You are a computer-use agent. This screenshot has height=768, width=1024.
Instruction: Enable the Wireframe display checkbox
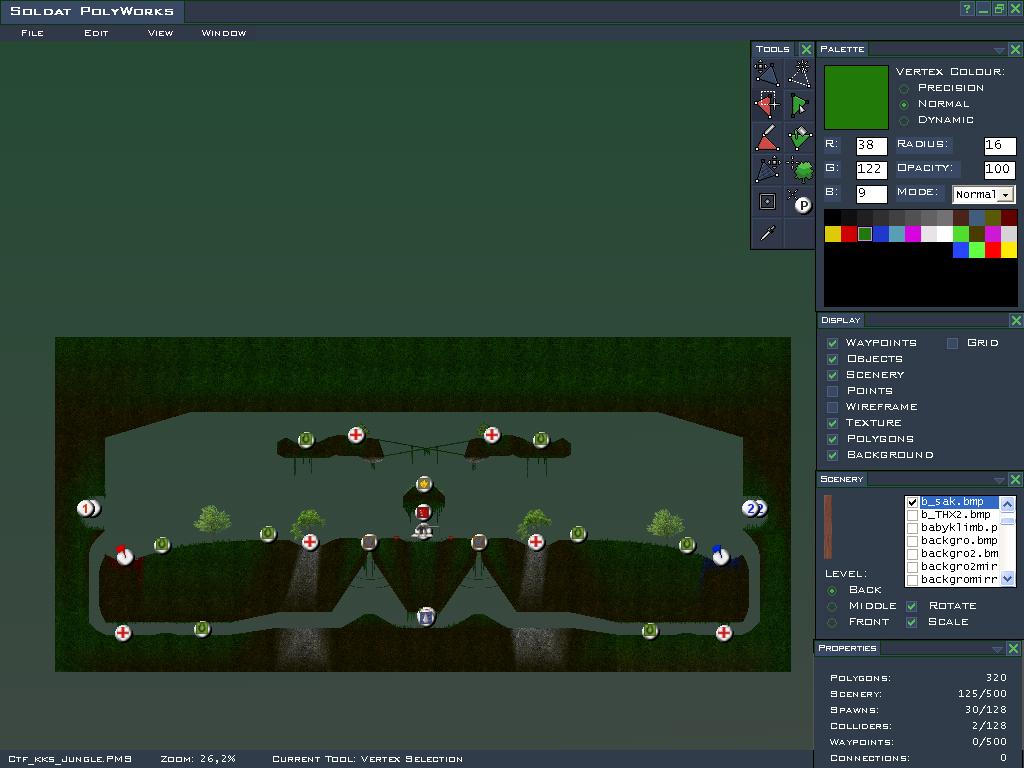(x=832, y=407)
